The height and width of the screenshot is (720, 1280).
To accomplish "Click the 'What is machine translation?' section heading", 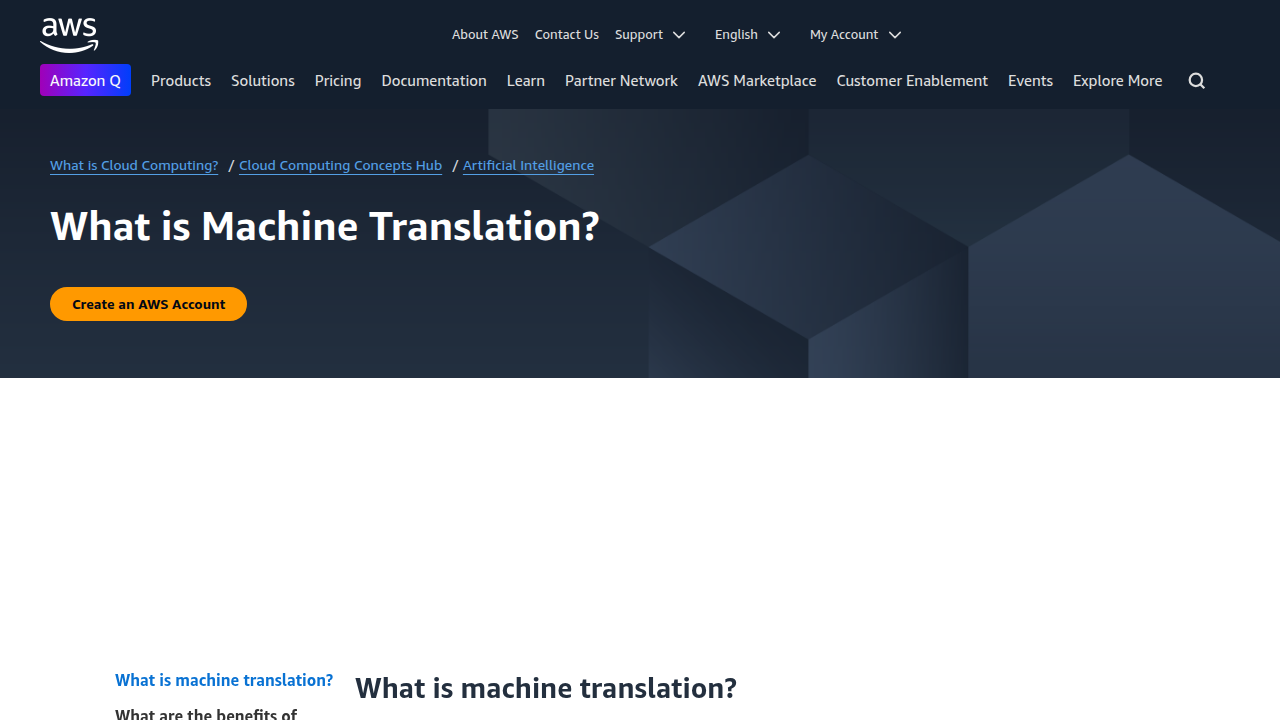I will pos(546,688).
